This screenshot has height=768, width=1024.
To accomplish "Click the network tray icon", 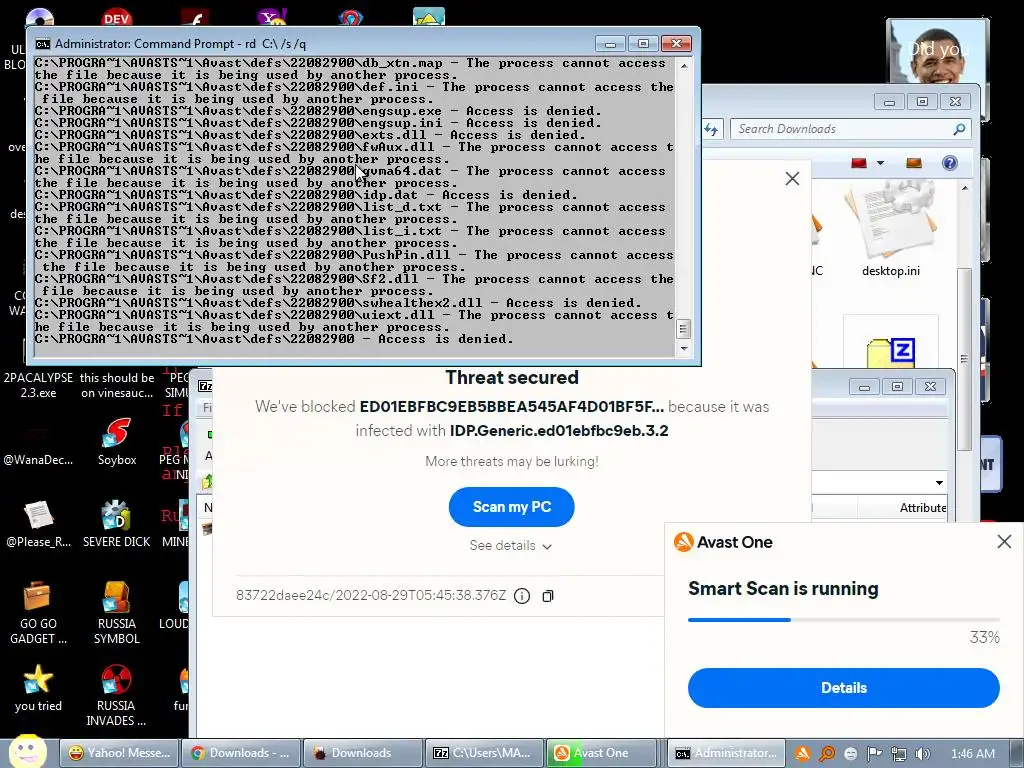I will tap(899, 754).
